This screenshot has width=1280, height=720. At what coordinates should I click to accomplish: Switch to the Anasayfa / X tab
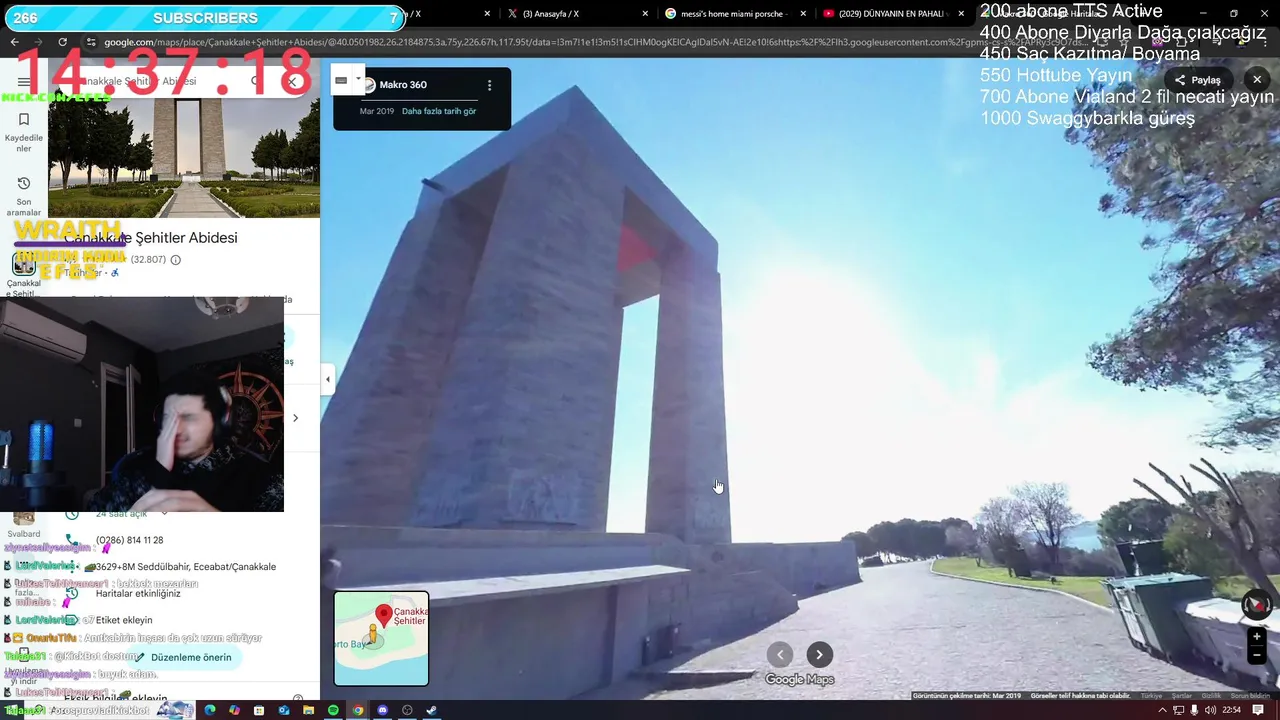pyautogui.click(x=550, y=14)
